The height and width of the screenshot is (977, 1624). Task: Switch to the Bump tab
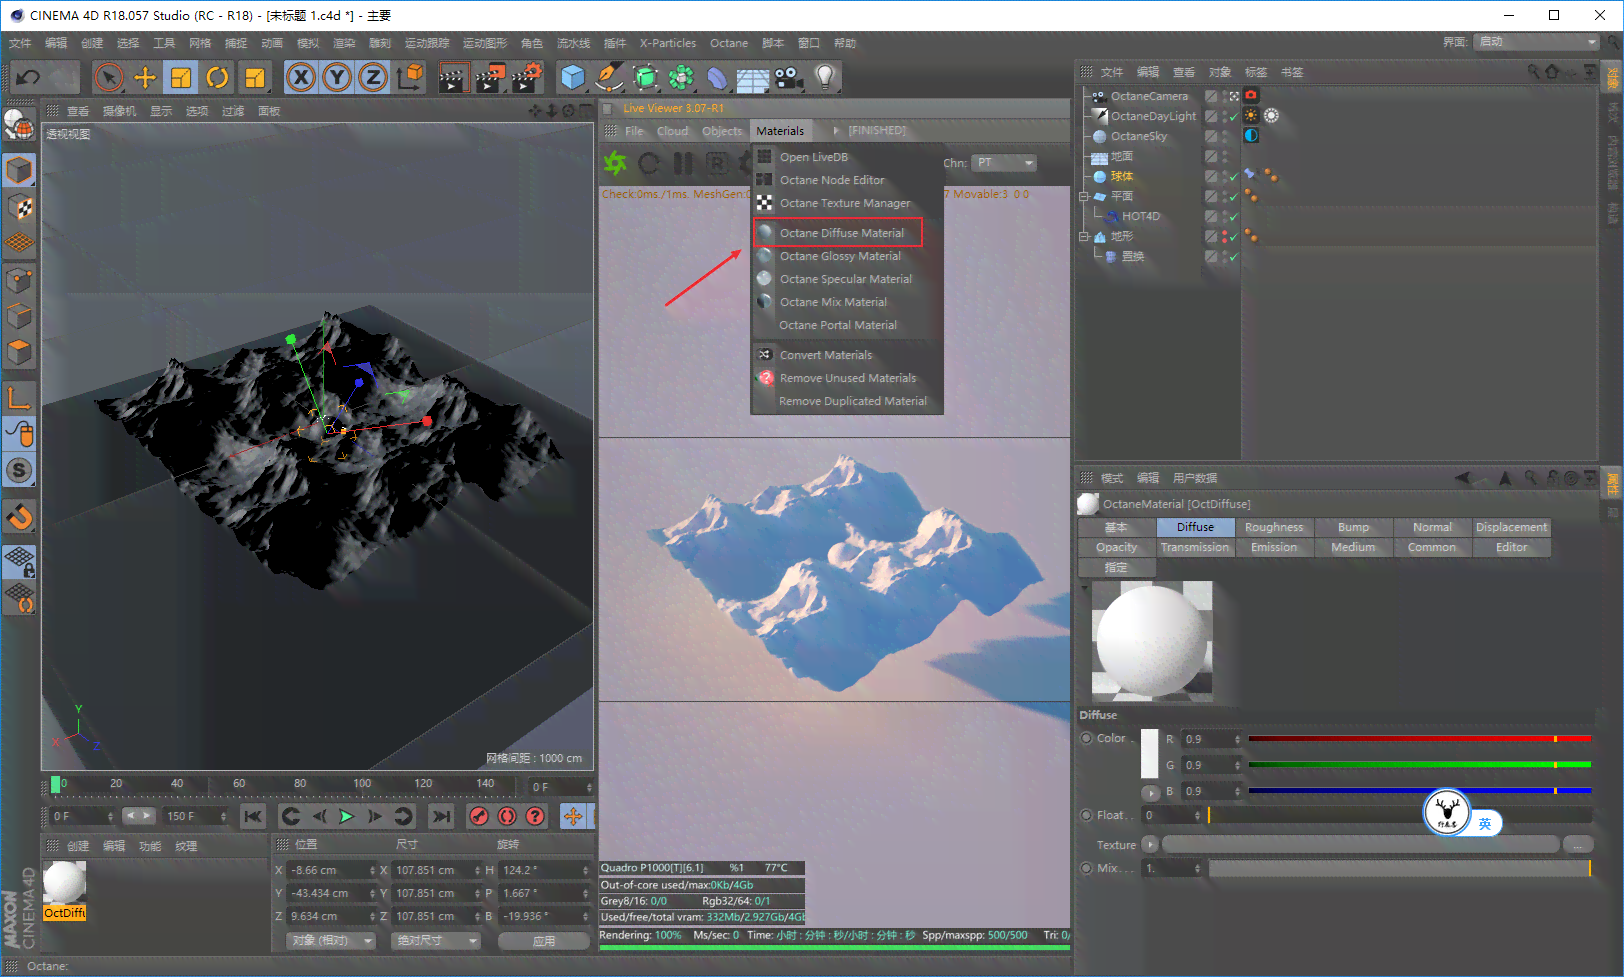tap(1353, 527)
